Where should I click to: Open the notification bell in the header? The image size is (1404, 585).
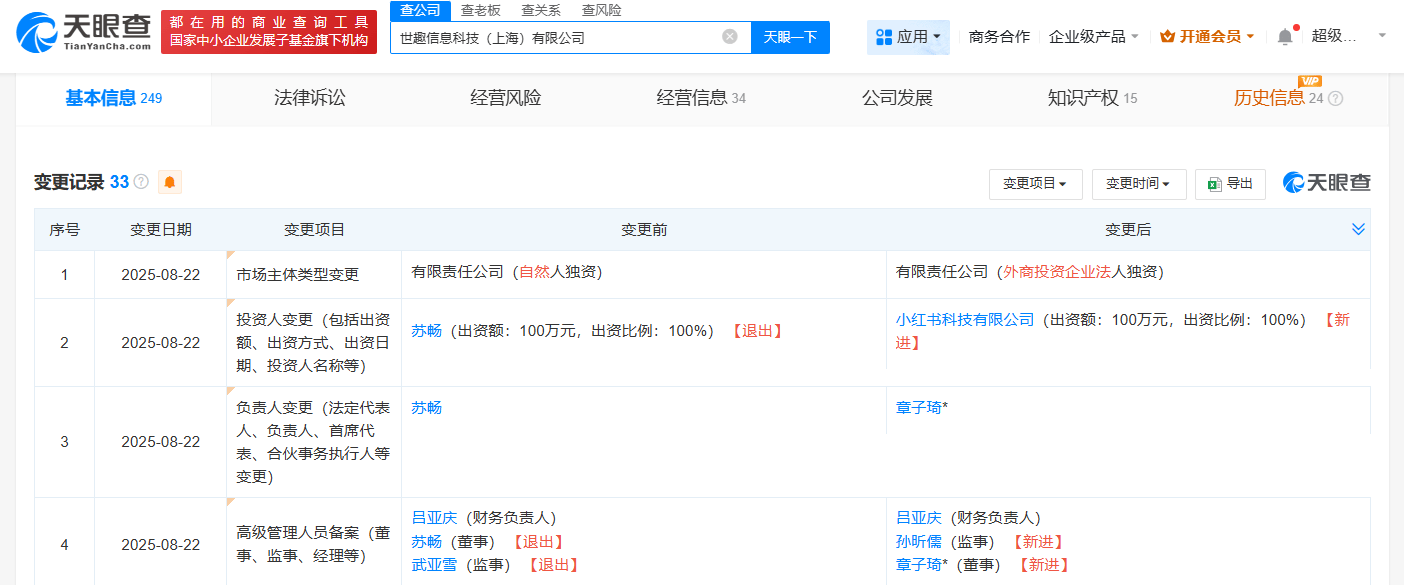(x=1285, y=37)
